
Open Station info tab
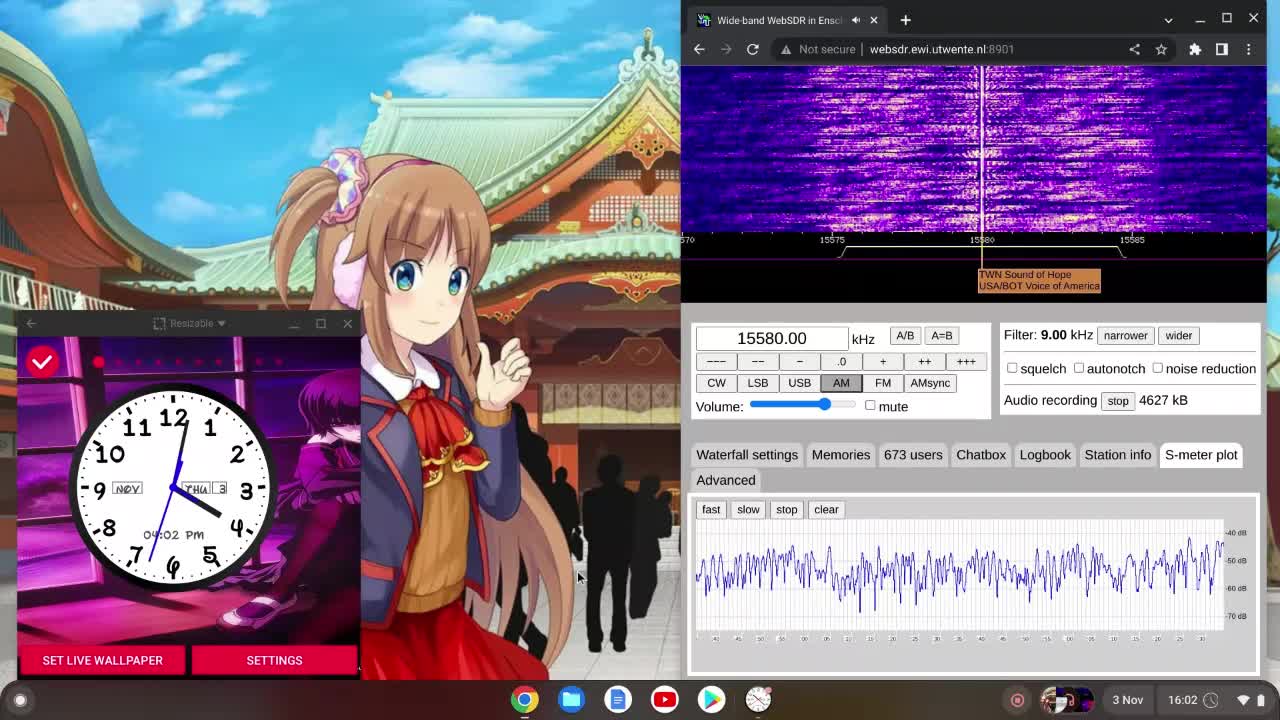pyautogui.click(x=1118, y=455)
